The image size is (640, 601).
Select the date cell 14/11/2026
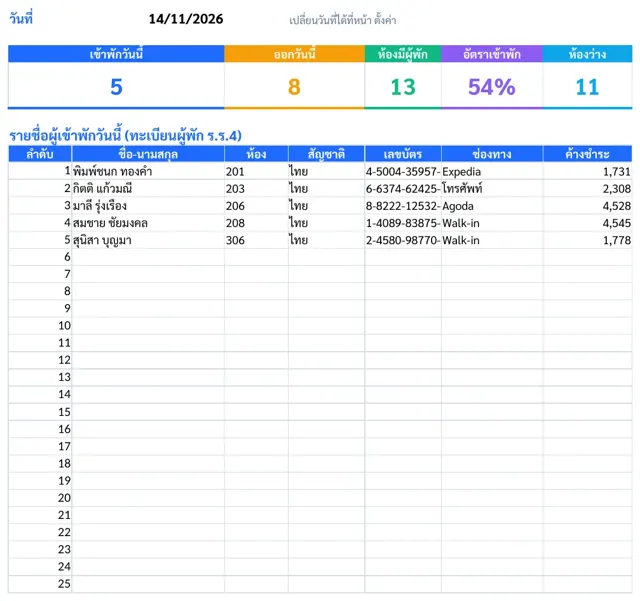[x=186, y=19]
